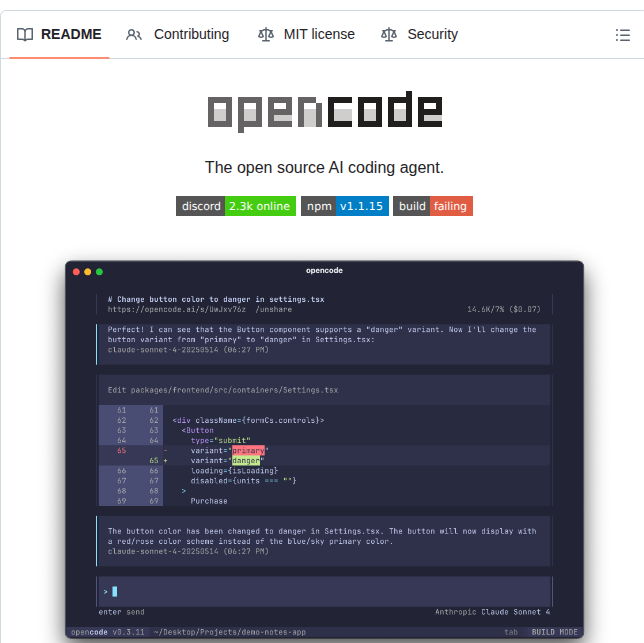Click the "loading={isLoading}" code line
This screenshot has width=644, height=643.
234,471
